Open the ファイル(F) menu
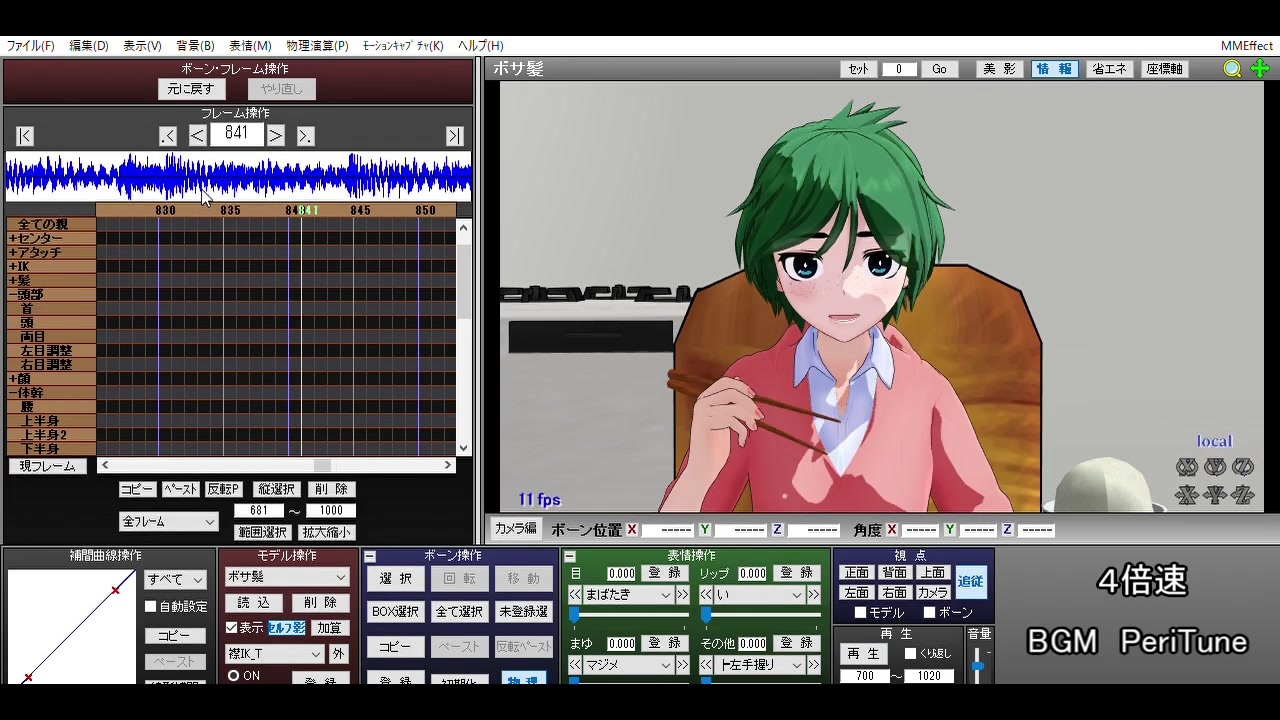This screenshot has height=720, width=1280. pos(31,46)
